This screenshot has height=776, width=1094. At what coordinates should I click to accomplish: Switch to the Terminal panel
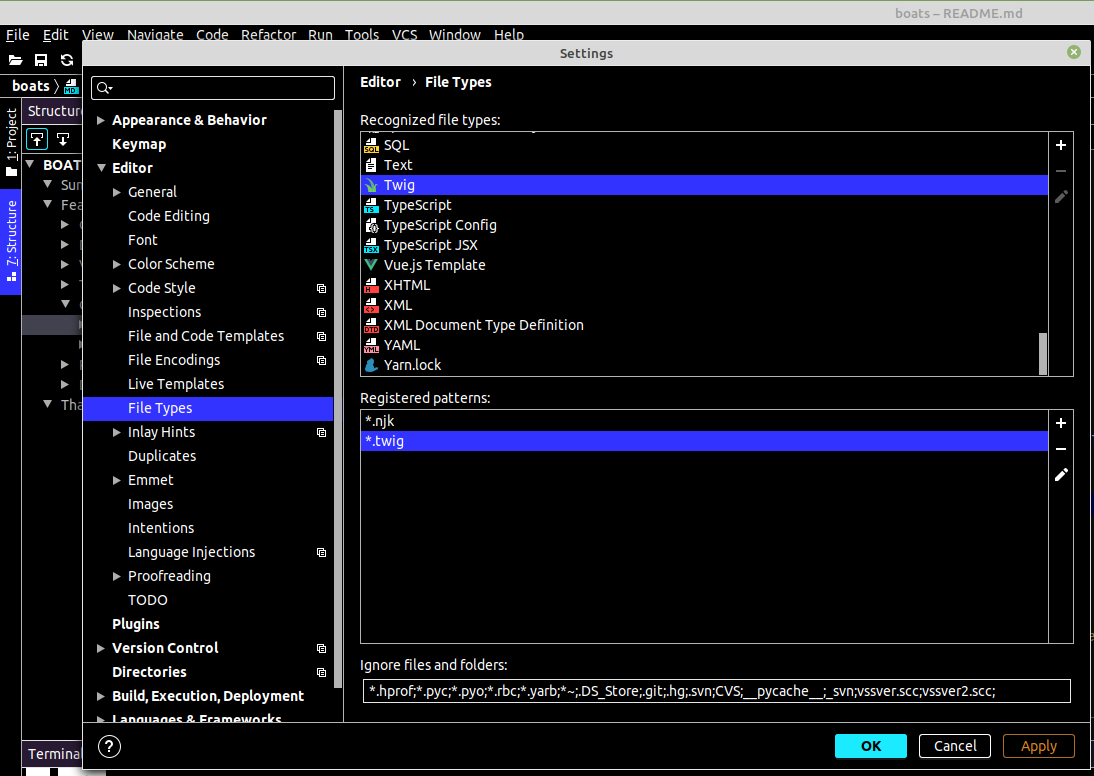(x=52, y=754)
